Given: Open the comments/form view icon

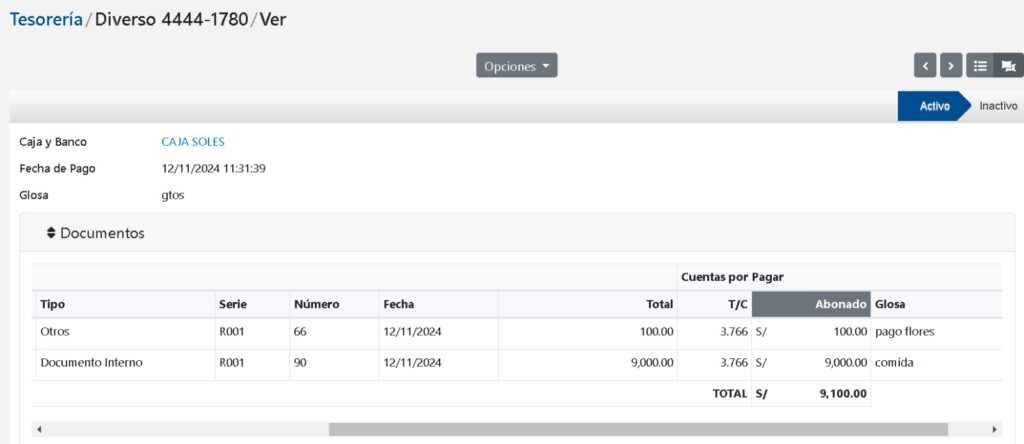Looking at the screenshot, I should (1007, 66).
